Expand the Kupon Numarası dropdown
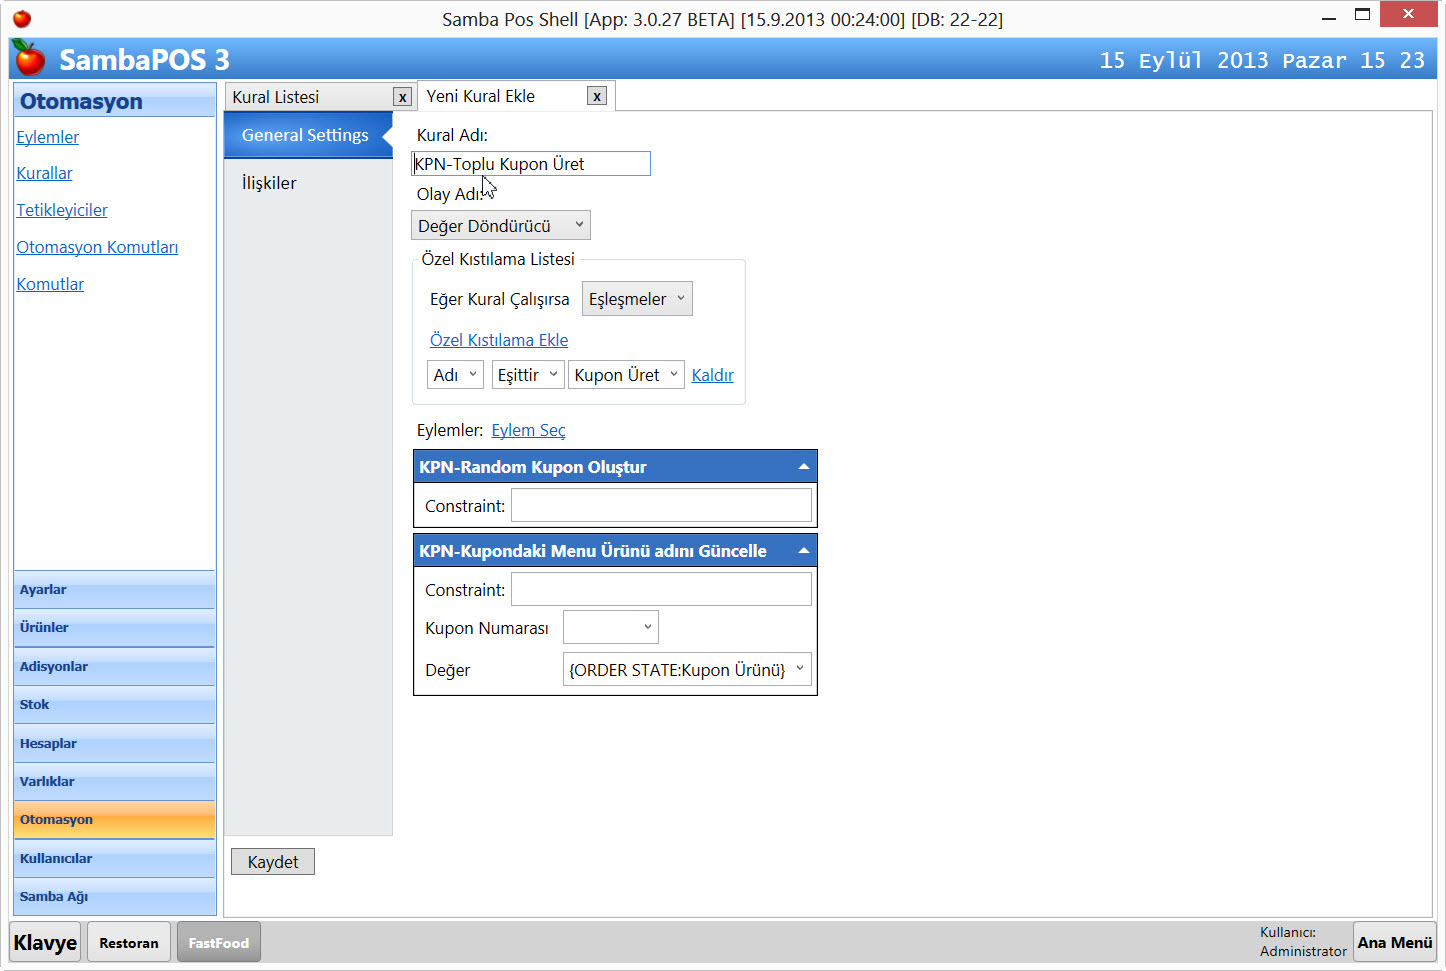The image size is (1446, 971). point(610,627)
